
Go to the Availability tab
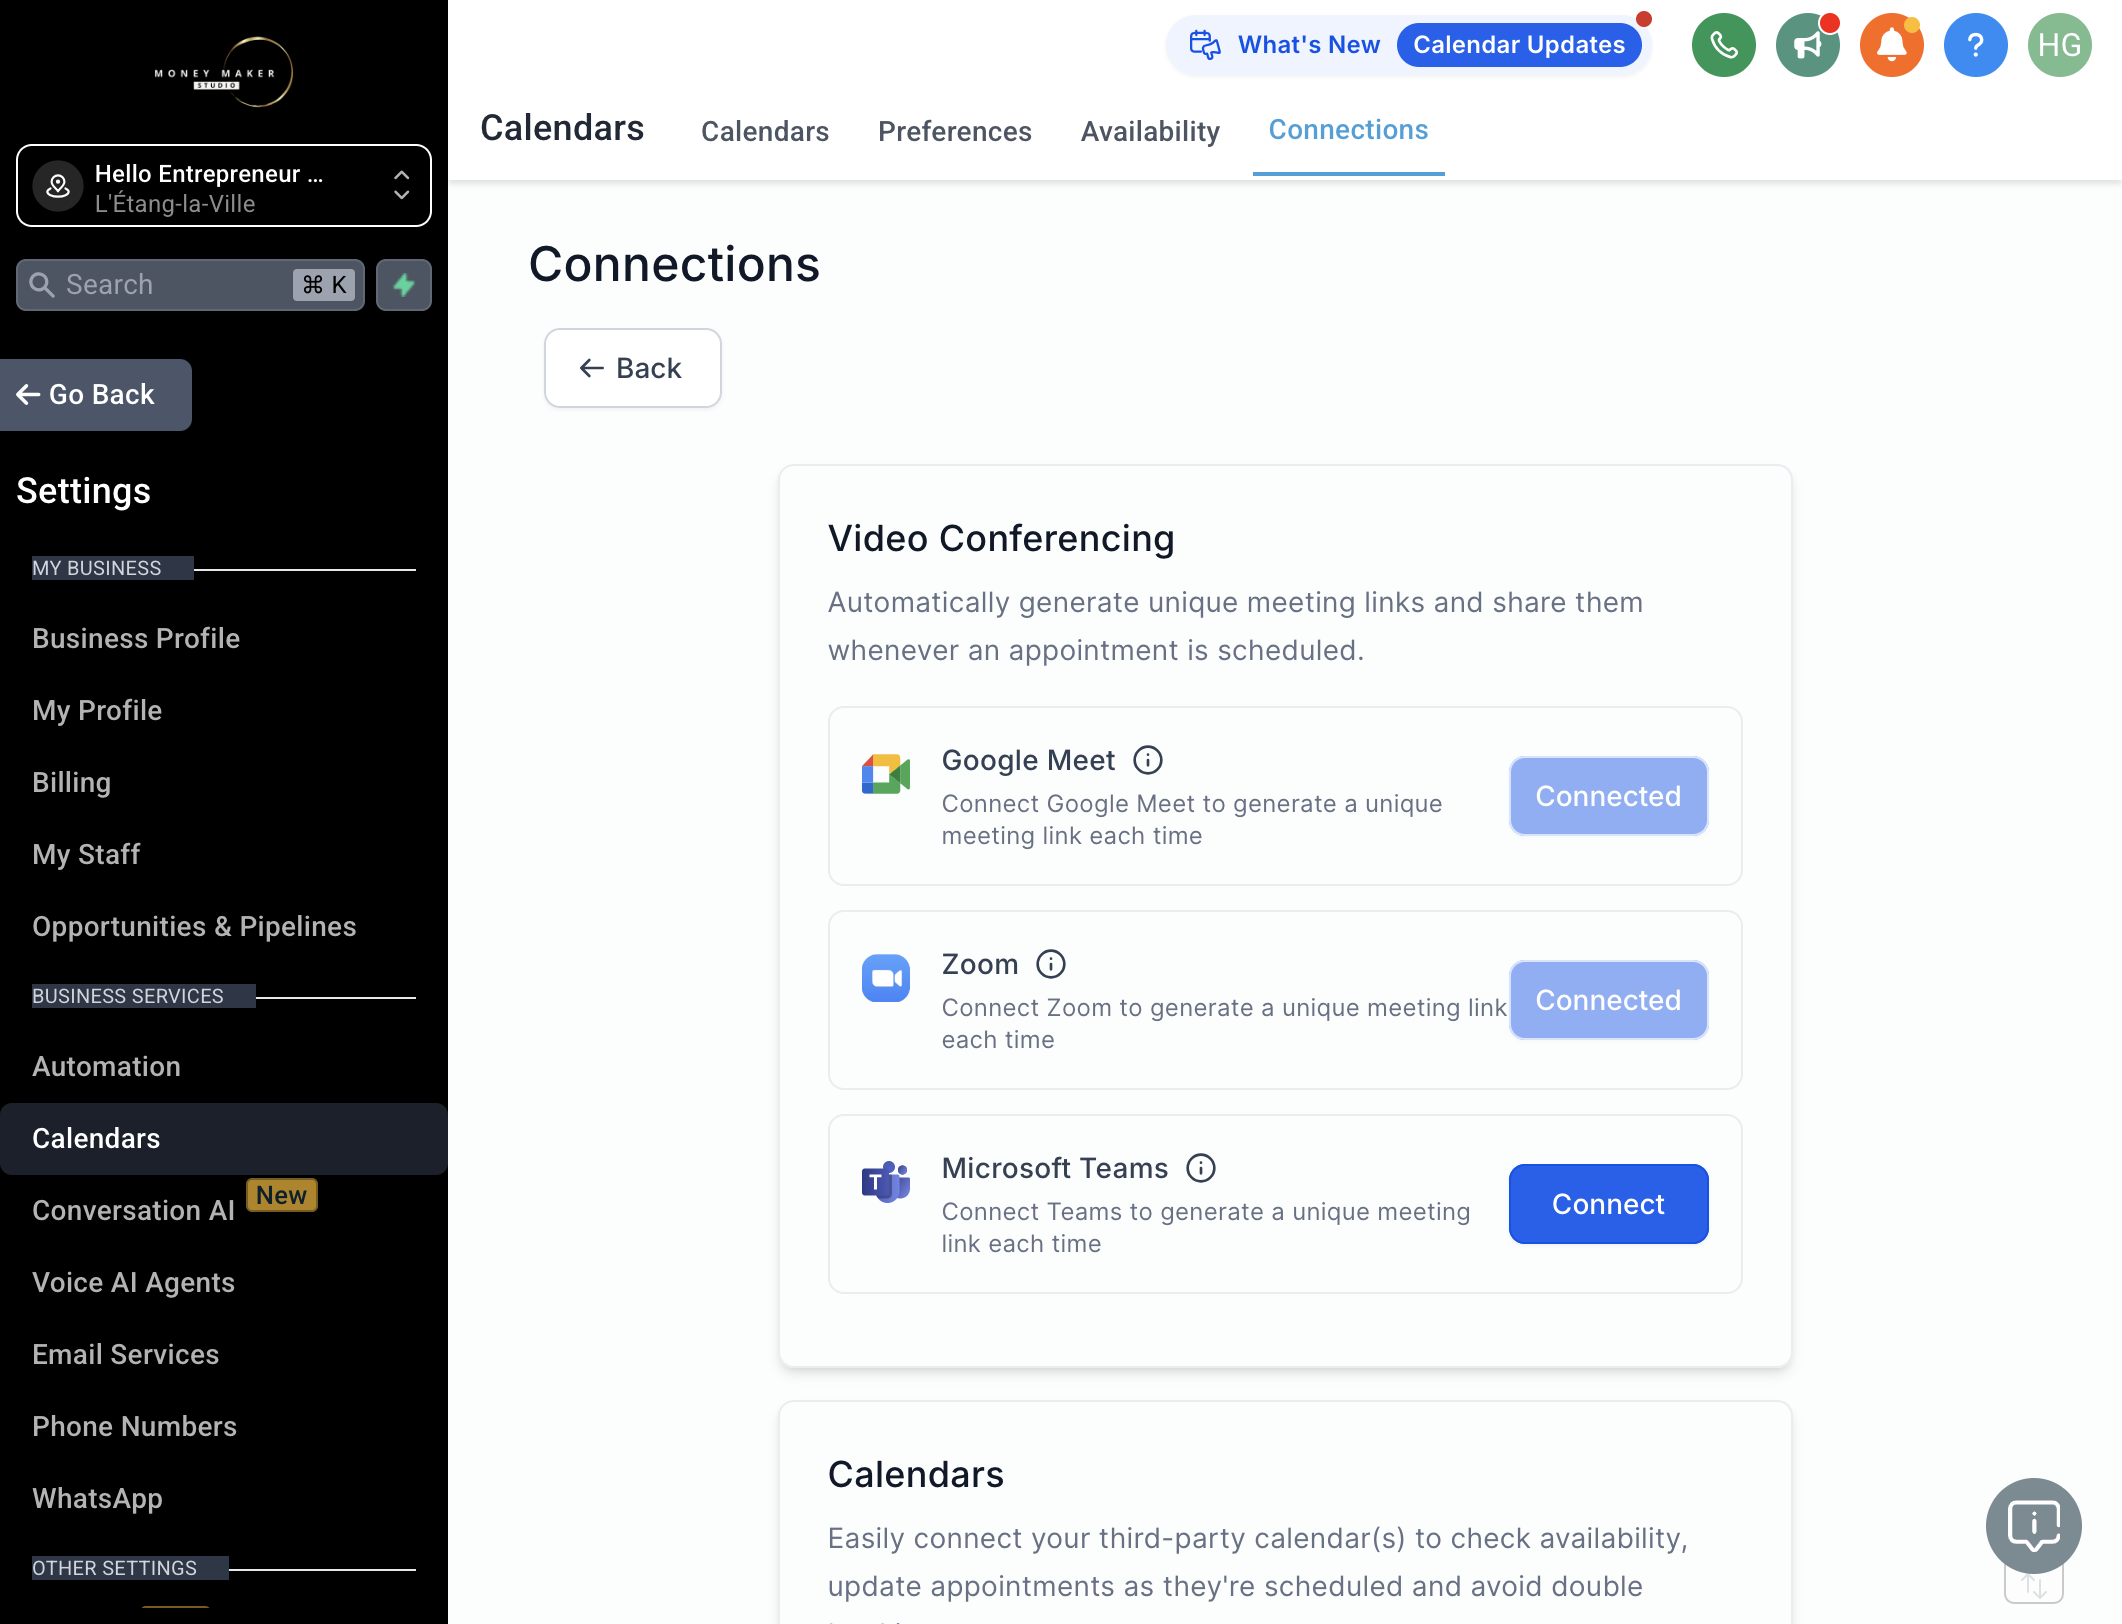pos(1150,131)
